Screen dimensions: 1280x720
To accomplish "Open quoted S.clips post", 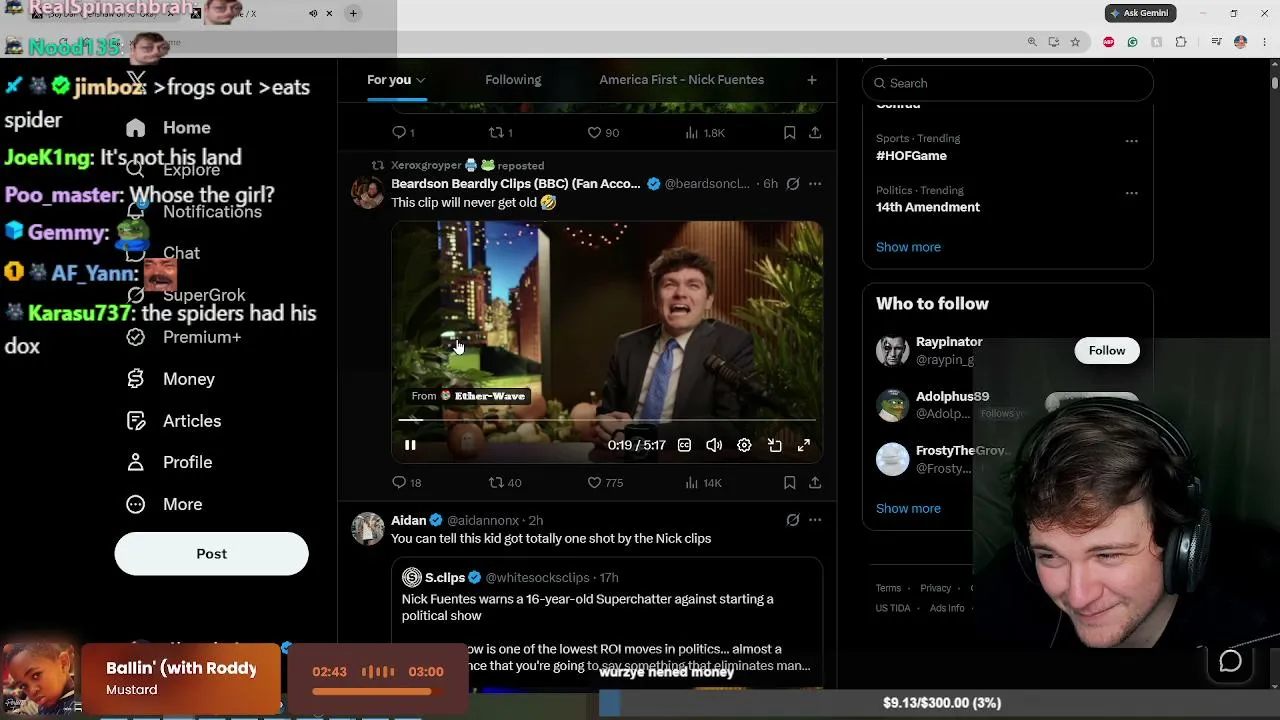I will tap(607, 622).
